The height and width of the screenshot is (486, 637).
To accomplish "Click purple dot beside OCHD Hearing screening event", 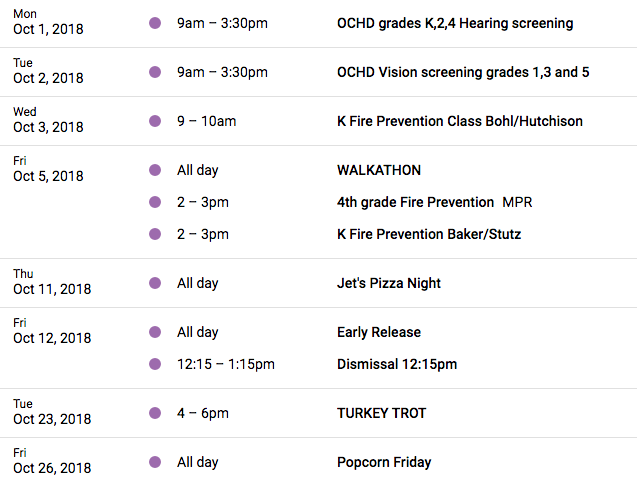I will (155, 23).
